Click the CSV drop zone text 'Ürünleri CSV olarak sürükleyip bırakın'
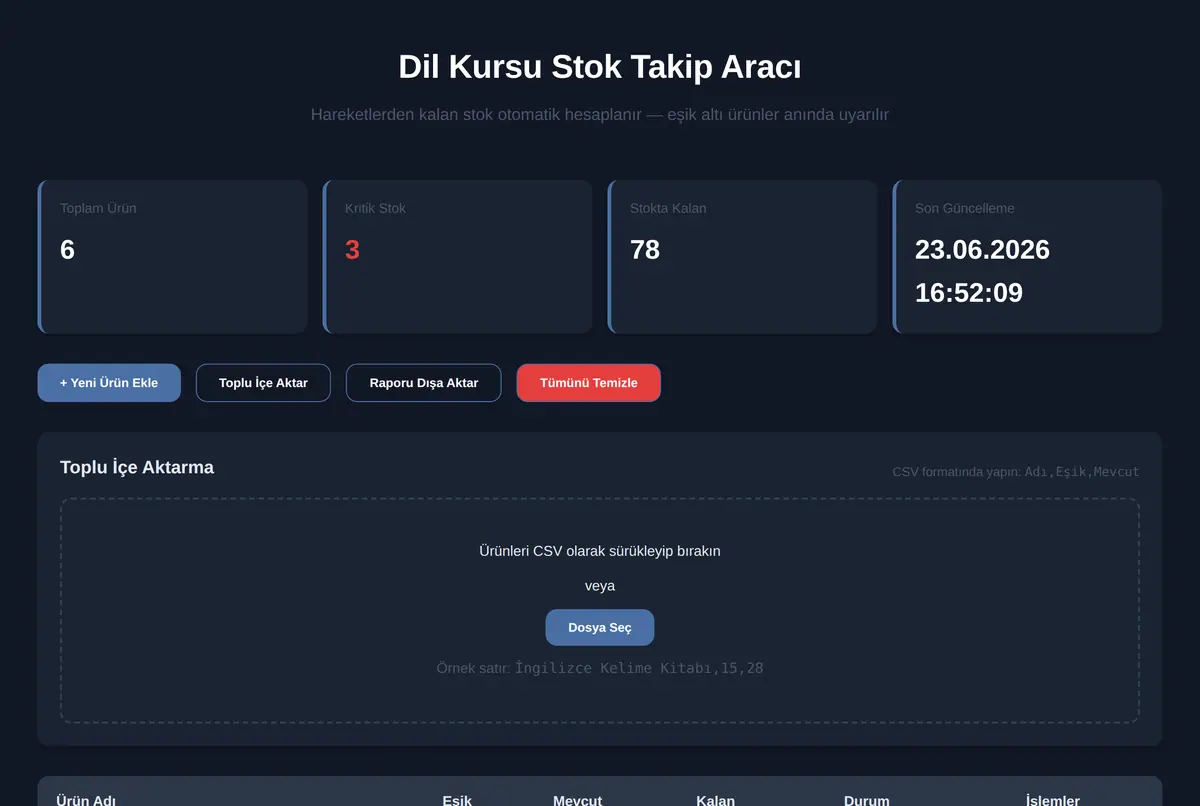 [x=600, y=551]
